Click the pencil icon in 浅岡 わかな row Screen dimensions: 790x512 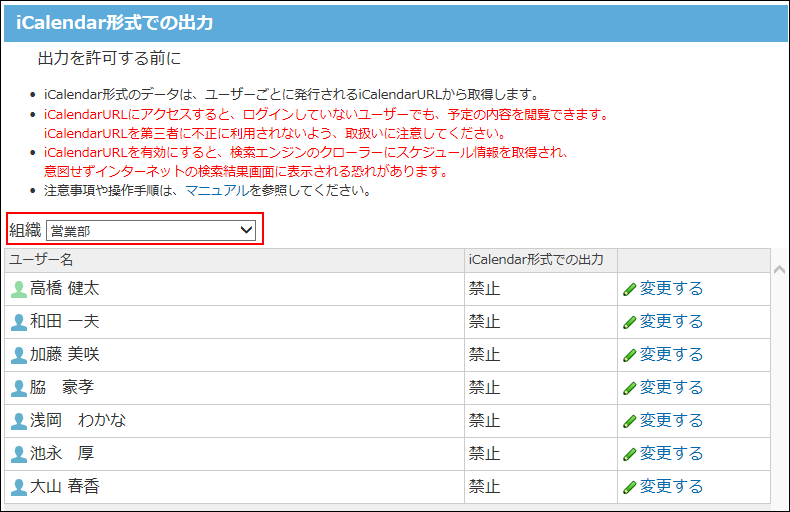click(x=629, y=421)
